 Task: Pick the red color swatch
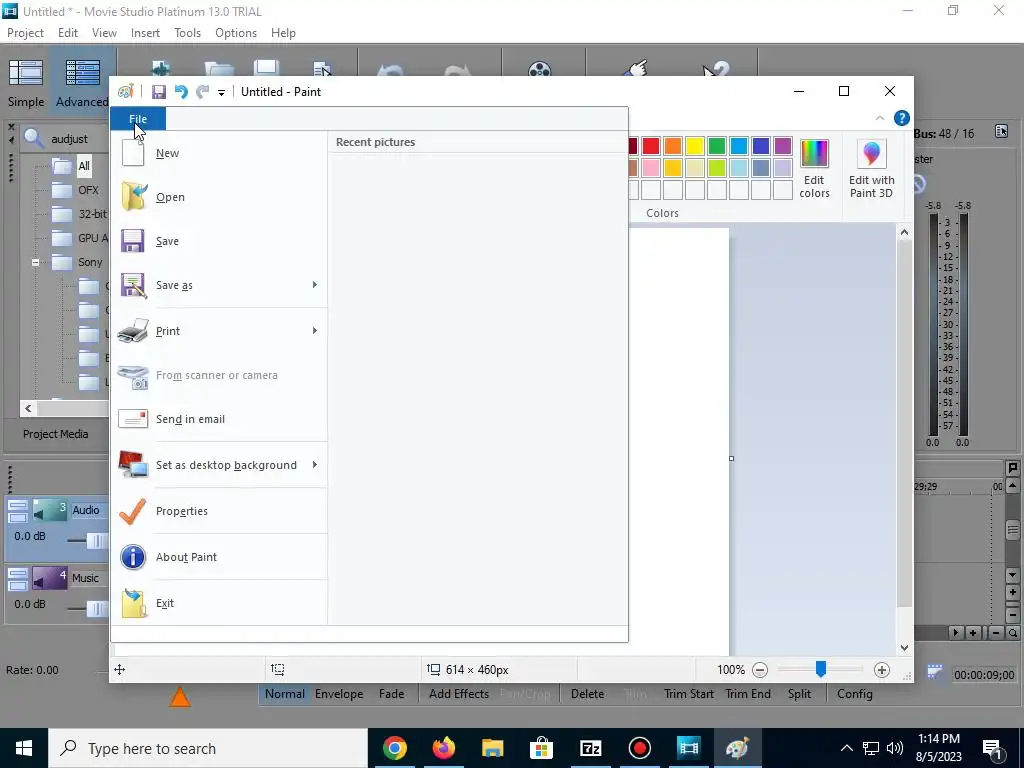pos(650,146)
